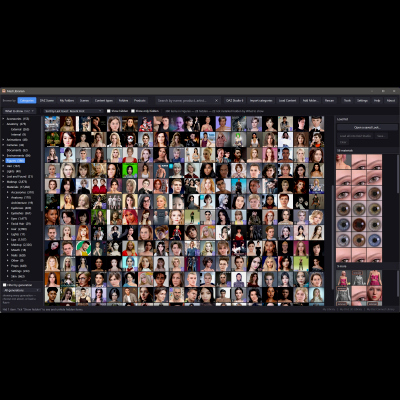Screen dimensions: 400x400
Task: Switch to the Categories browse tab
Action: [27, 100]
